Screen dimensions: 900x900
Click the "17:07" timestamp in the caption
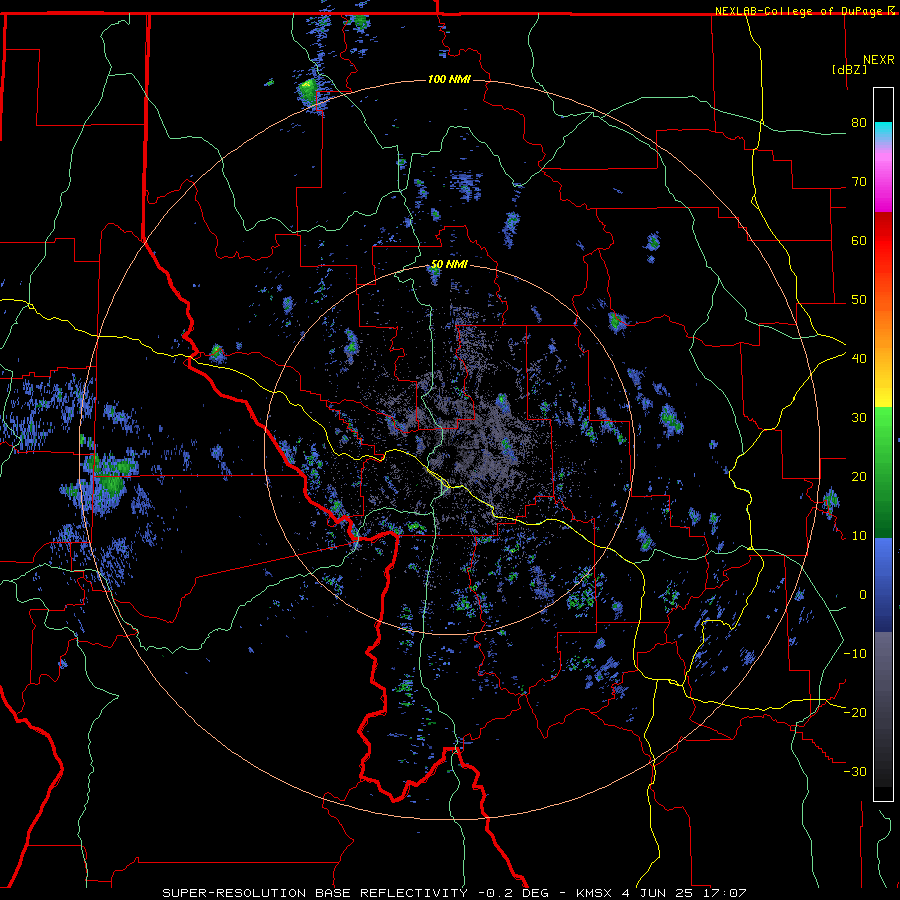pos(724,893)
